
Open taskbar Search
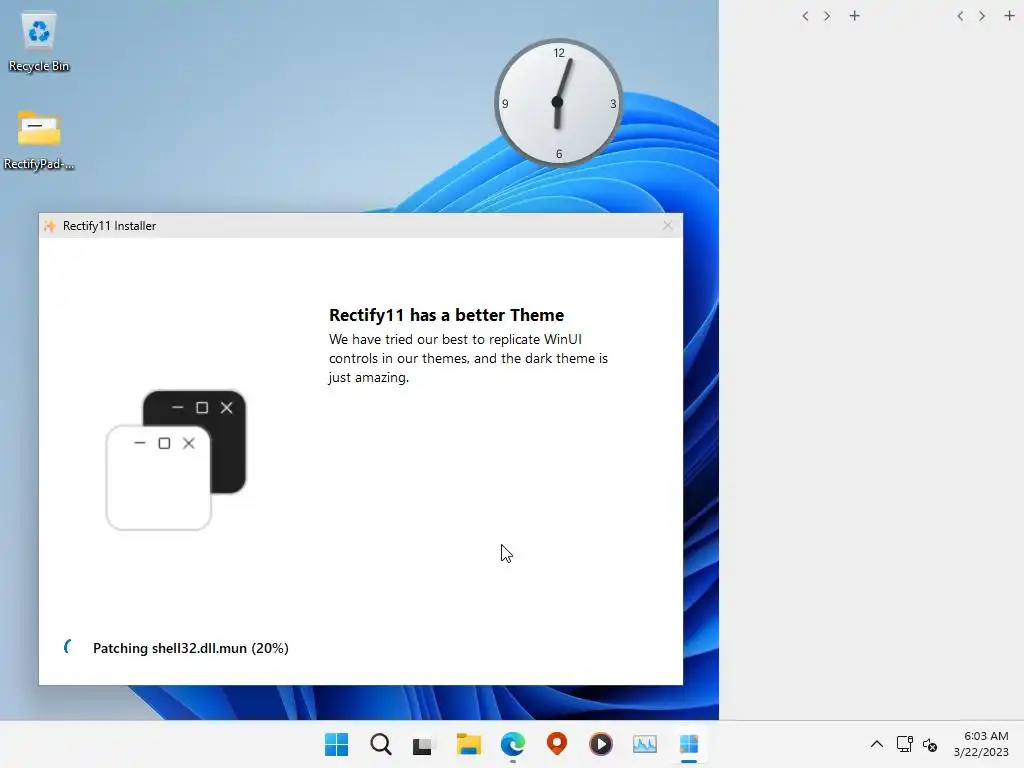pos(381,744)
